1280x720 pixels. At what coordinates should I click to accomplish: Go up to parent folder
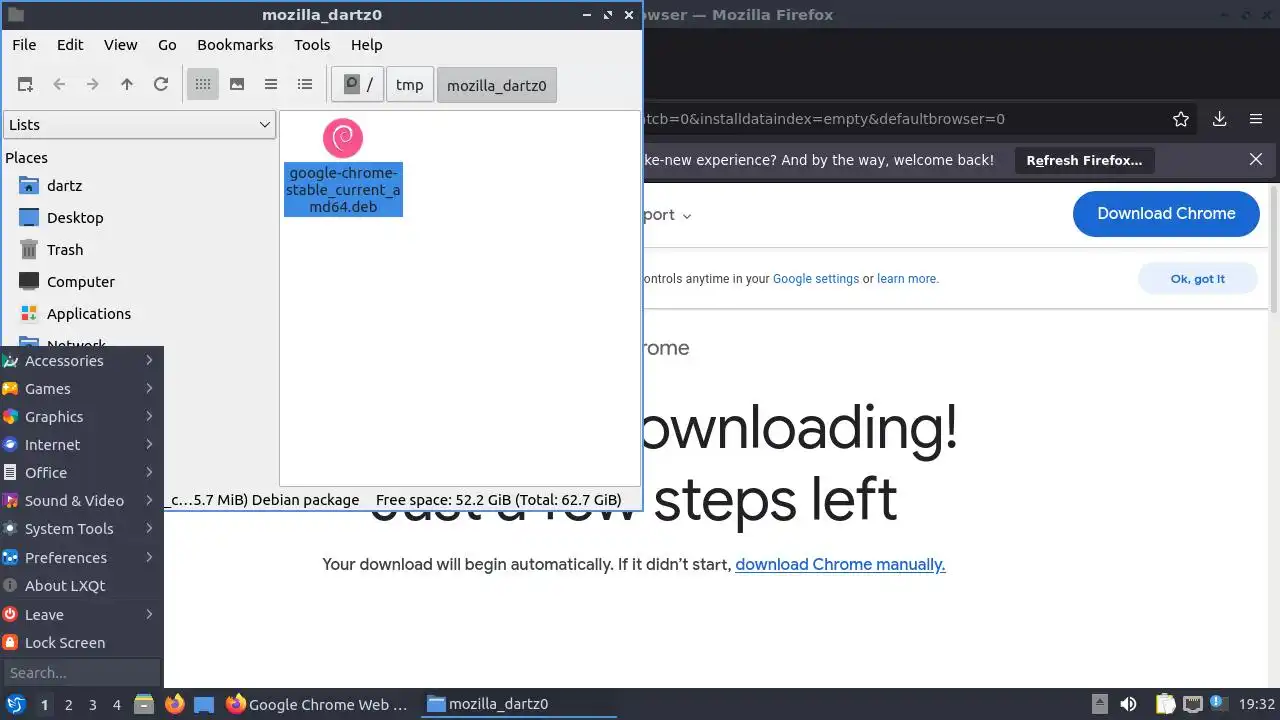(127, 85)
